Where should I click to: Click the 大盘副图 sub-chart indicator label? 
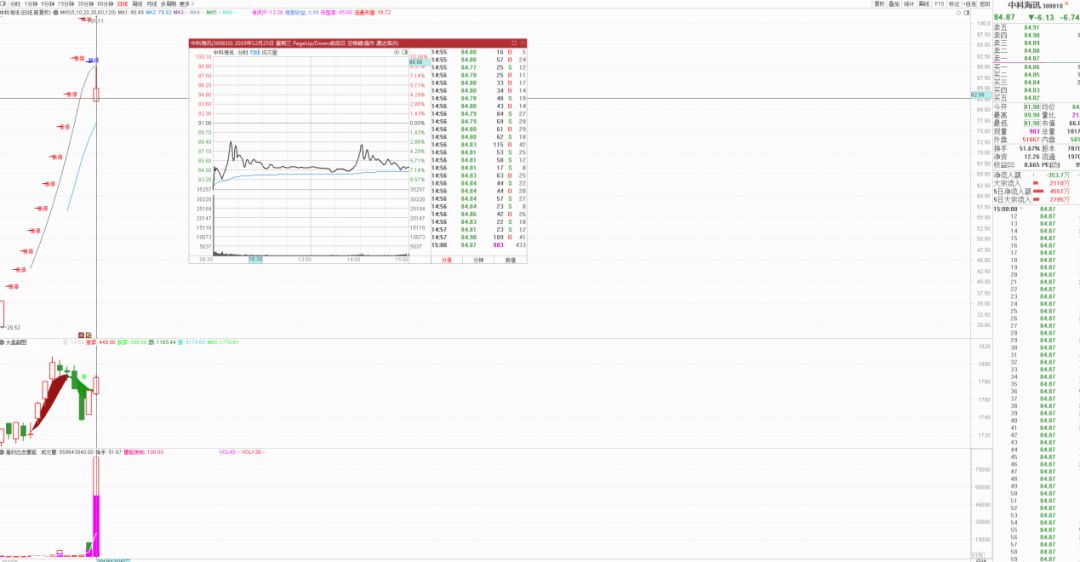tap(16, 342)
